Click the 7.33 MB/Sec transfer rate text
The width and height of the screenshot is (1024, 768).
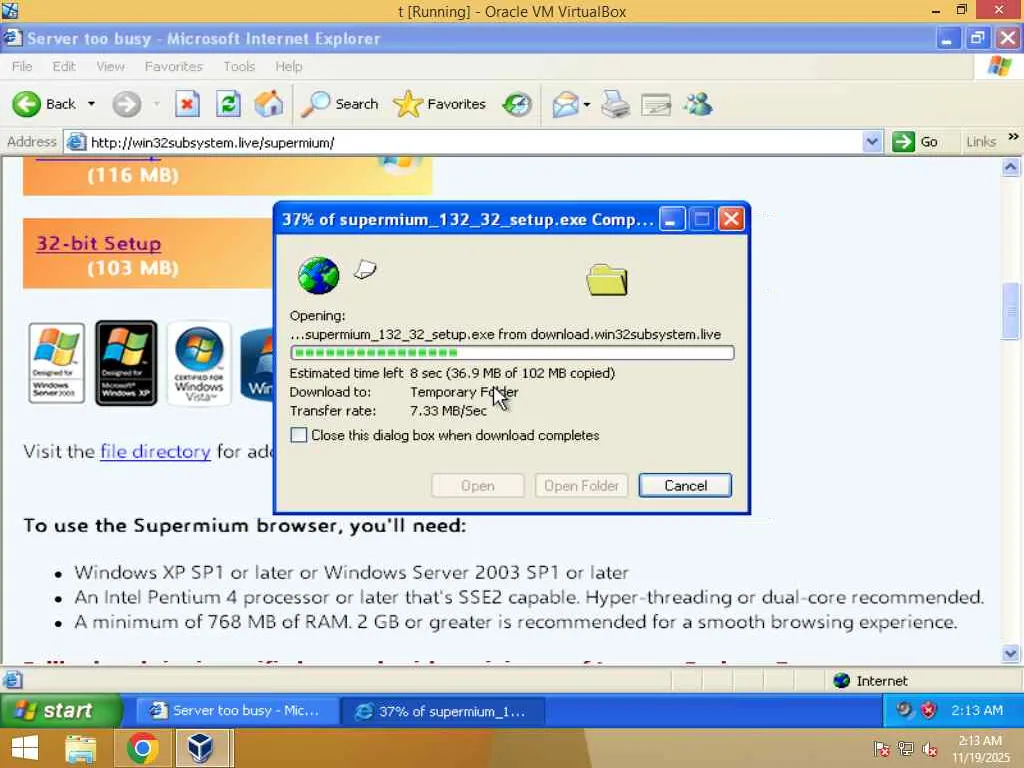tap(448, 411)
